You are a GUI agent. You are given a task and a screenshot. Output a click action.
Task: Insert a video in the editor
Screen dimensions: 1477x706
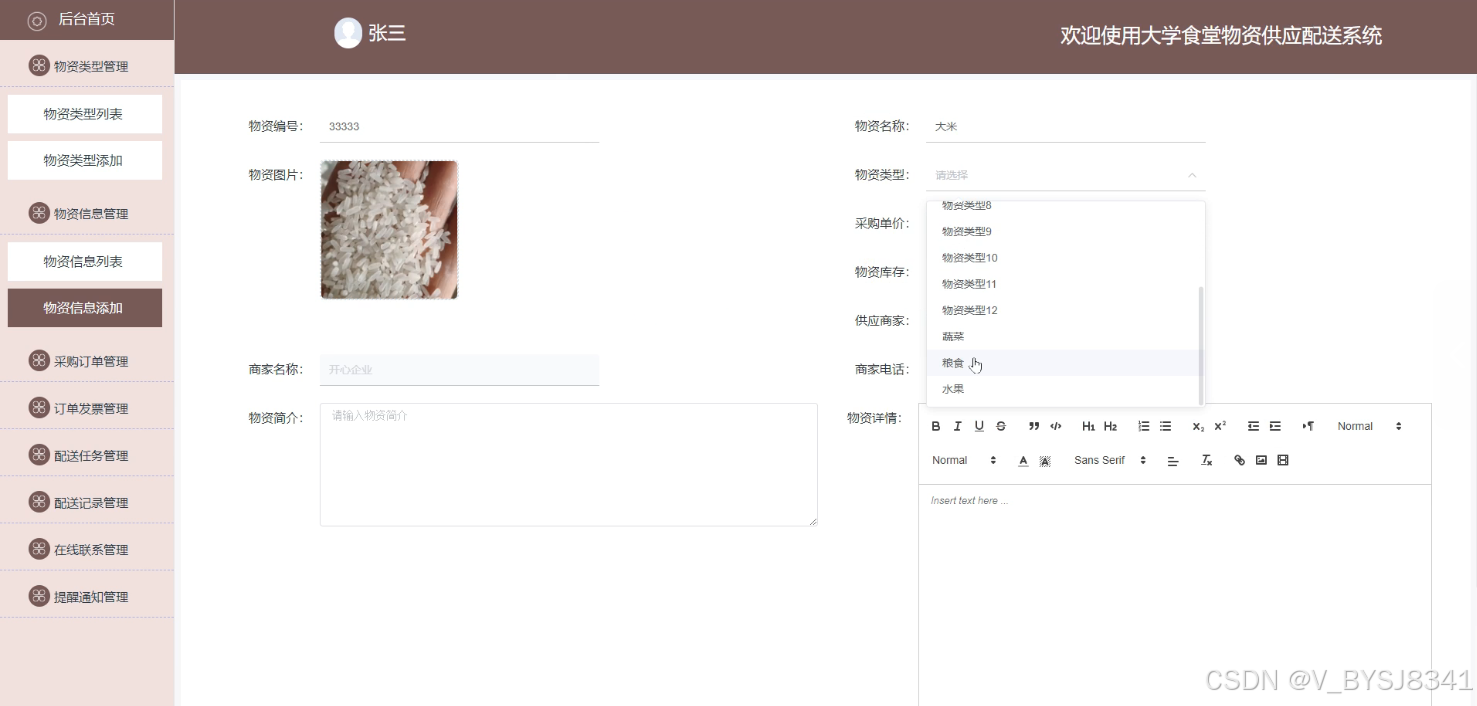(1283, 460)
